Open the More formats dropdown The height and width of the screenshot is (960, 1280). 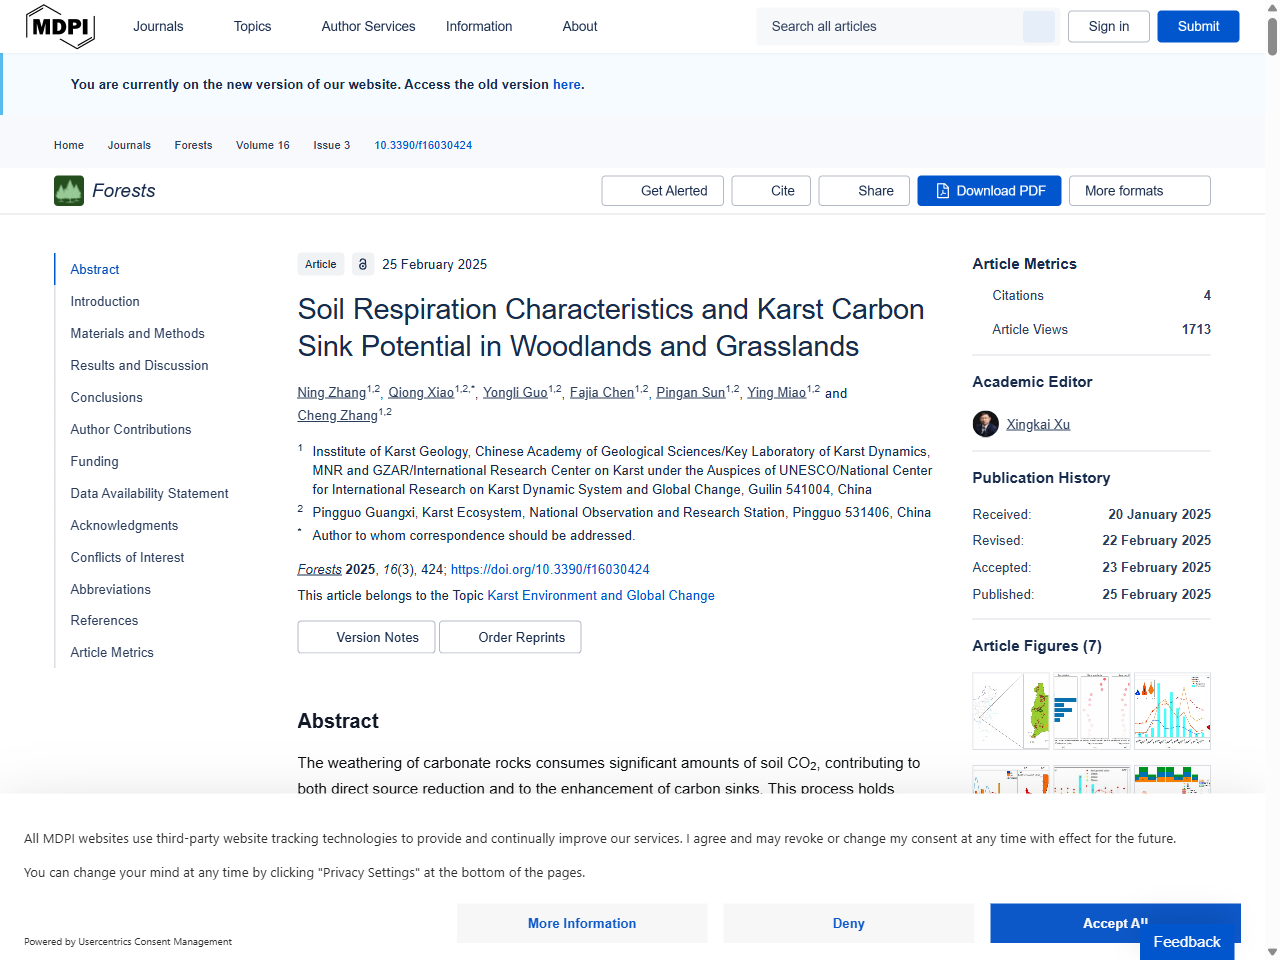(x=1139, y=190)
